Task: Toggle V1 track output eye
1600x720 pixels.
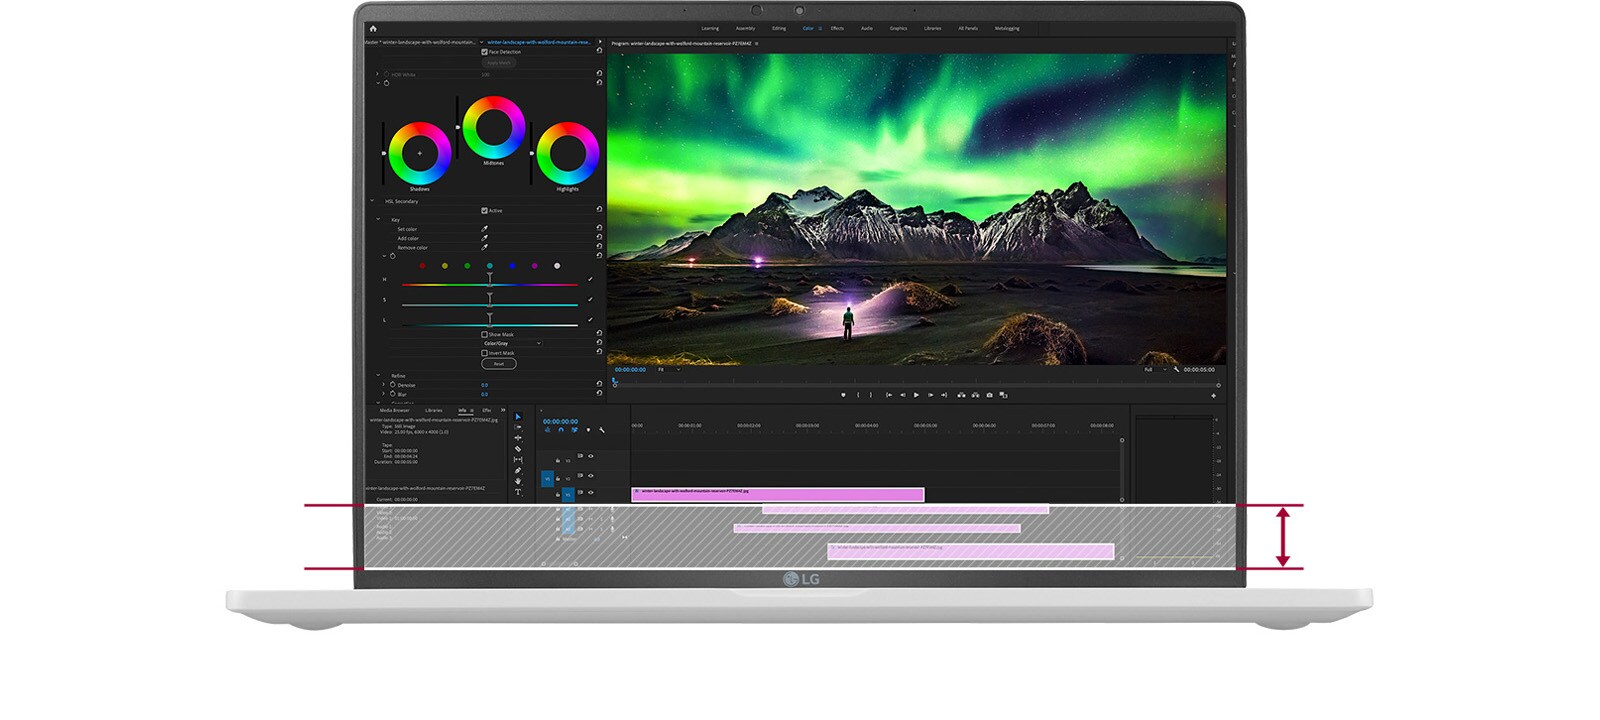Action: pyautogui.click(x=591, y=492)
